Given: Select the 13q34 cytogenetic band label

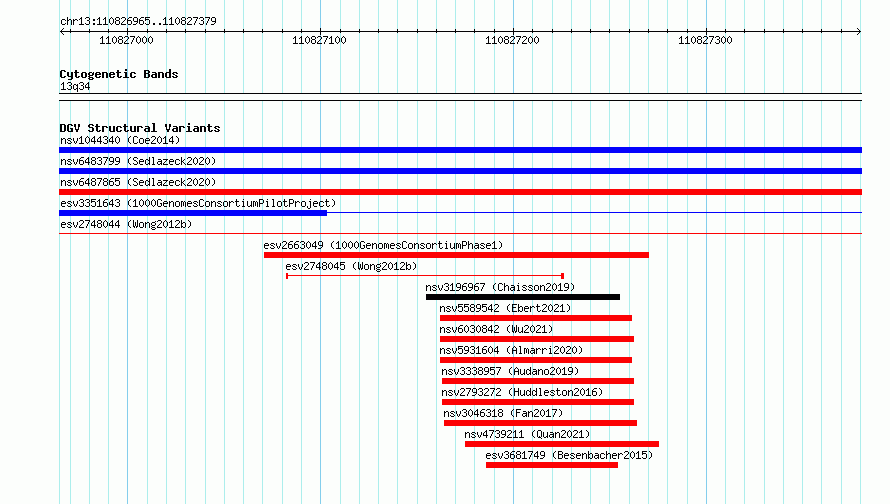Looking at the screenshot, I should tap(75, 86).
